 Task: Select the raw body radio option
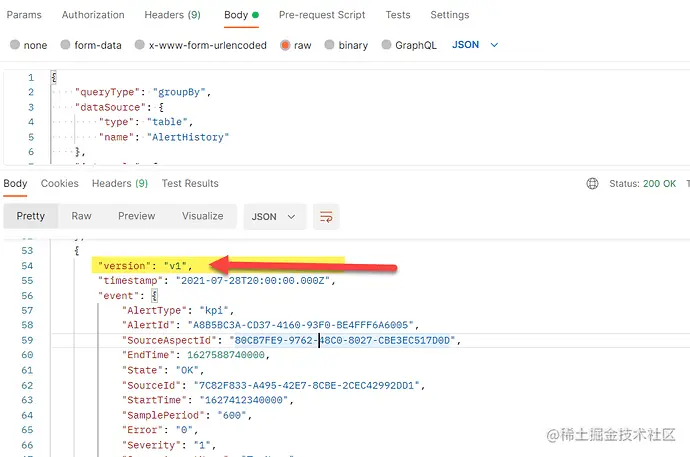pos(285,45)
